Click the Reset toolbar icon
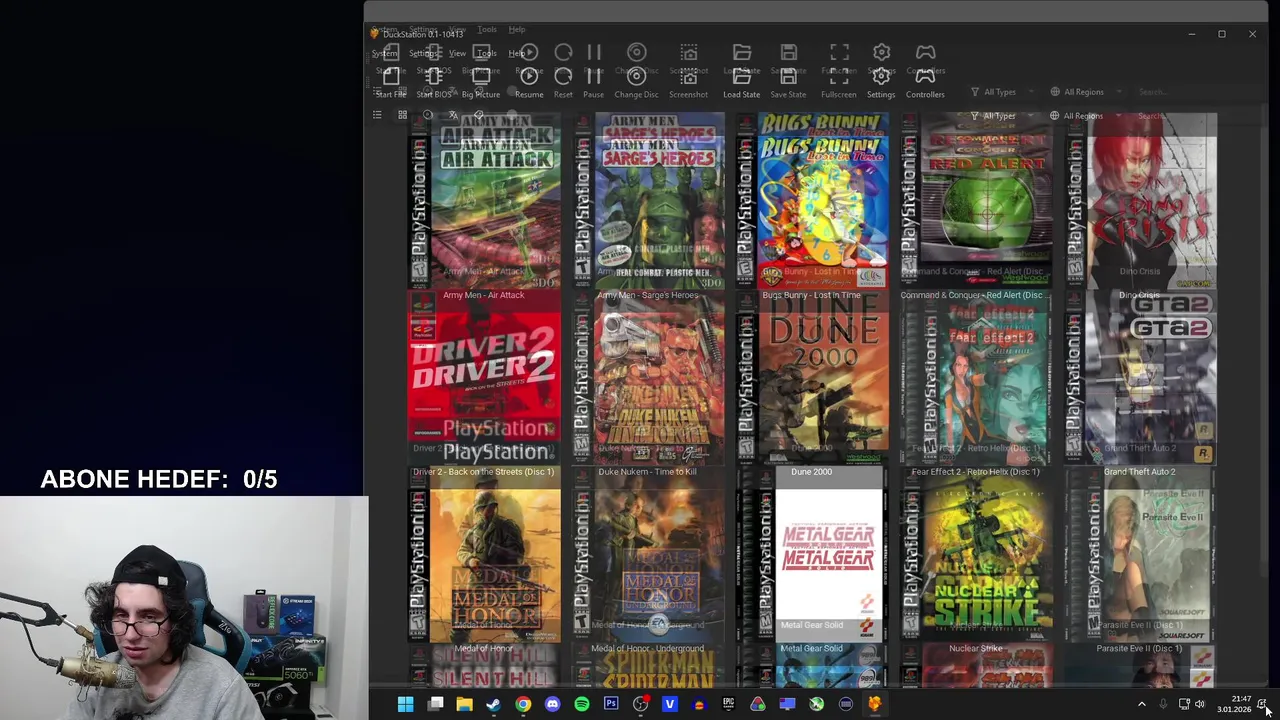The image size is (1280, 720). (x=563, y=76)
